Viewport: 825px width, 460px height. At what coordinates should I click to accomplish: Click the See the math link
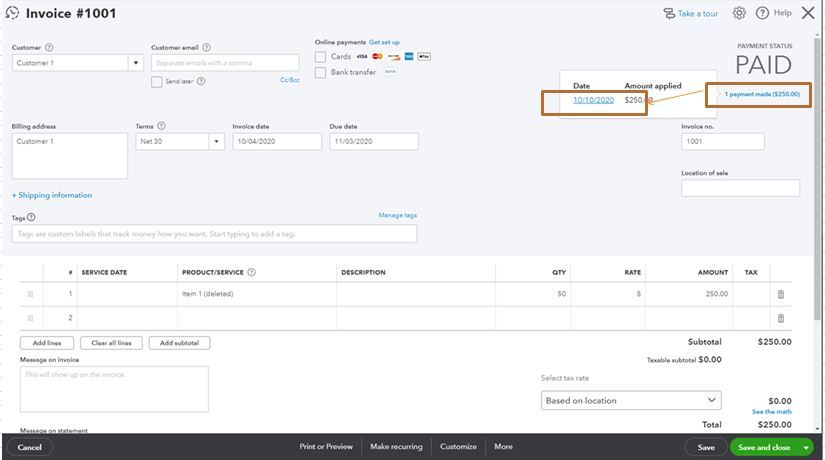772,412
